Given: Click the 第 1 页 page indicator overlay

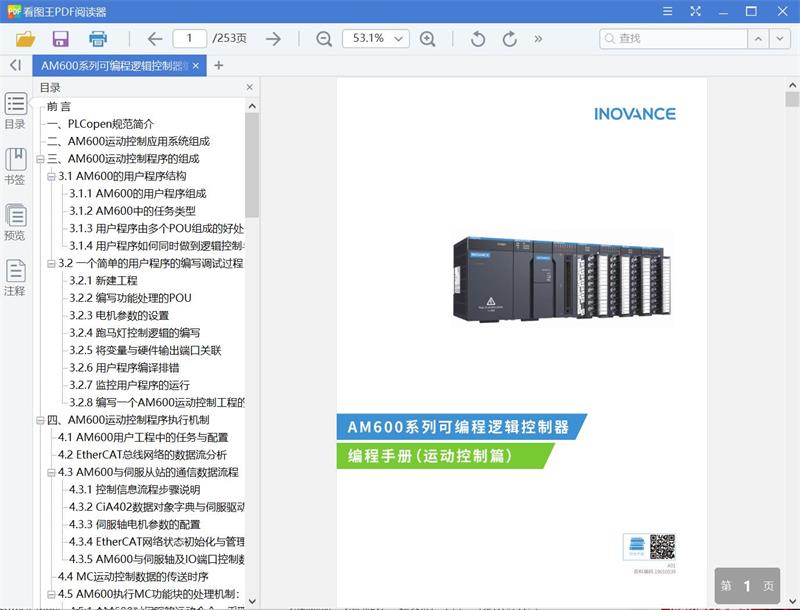Looking at the screenshot, I should pos(747,586).
